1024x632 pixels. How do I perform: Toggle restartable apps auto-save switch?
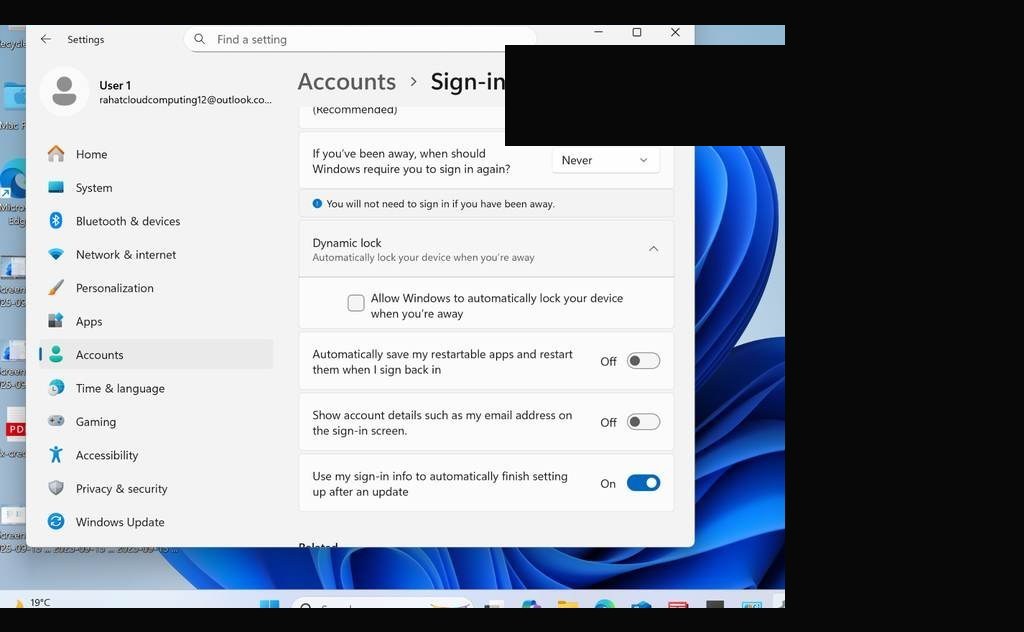click(643, 361)
